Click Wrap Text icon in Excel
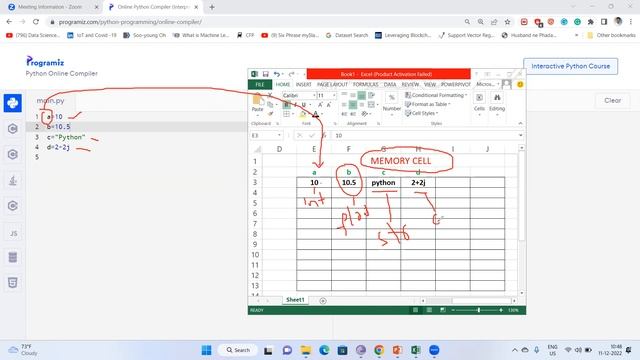This screenshot has height=360, width=640. click(371, 96)
